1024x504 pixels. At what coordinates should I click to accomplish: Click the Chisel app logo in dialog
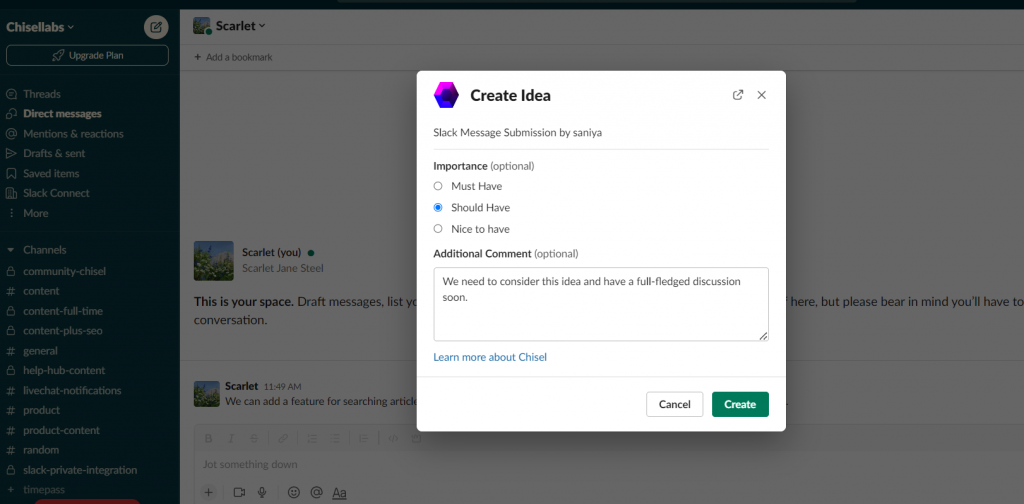click(447, 95)
